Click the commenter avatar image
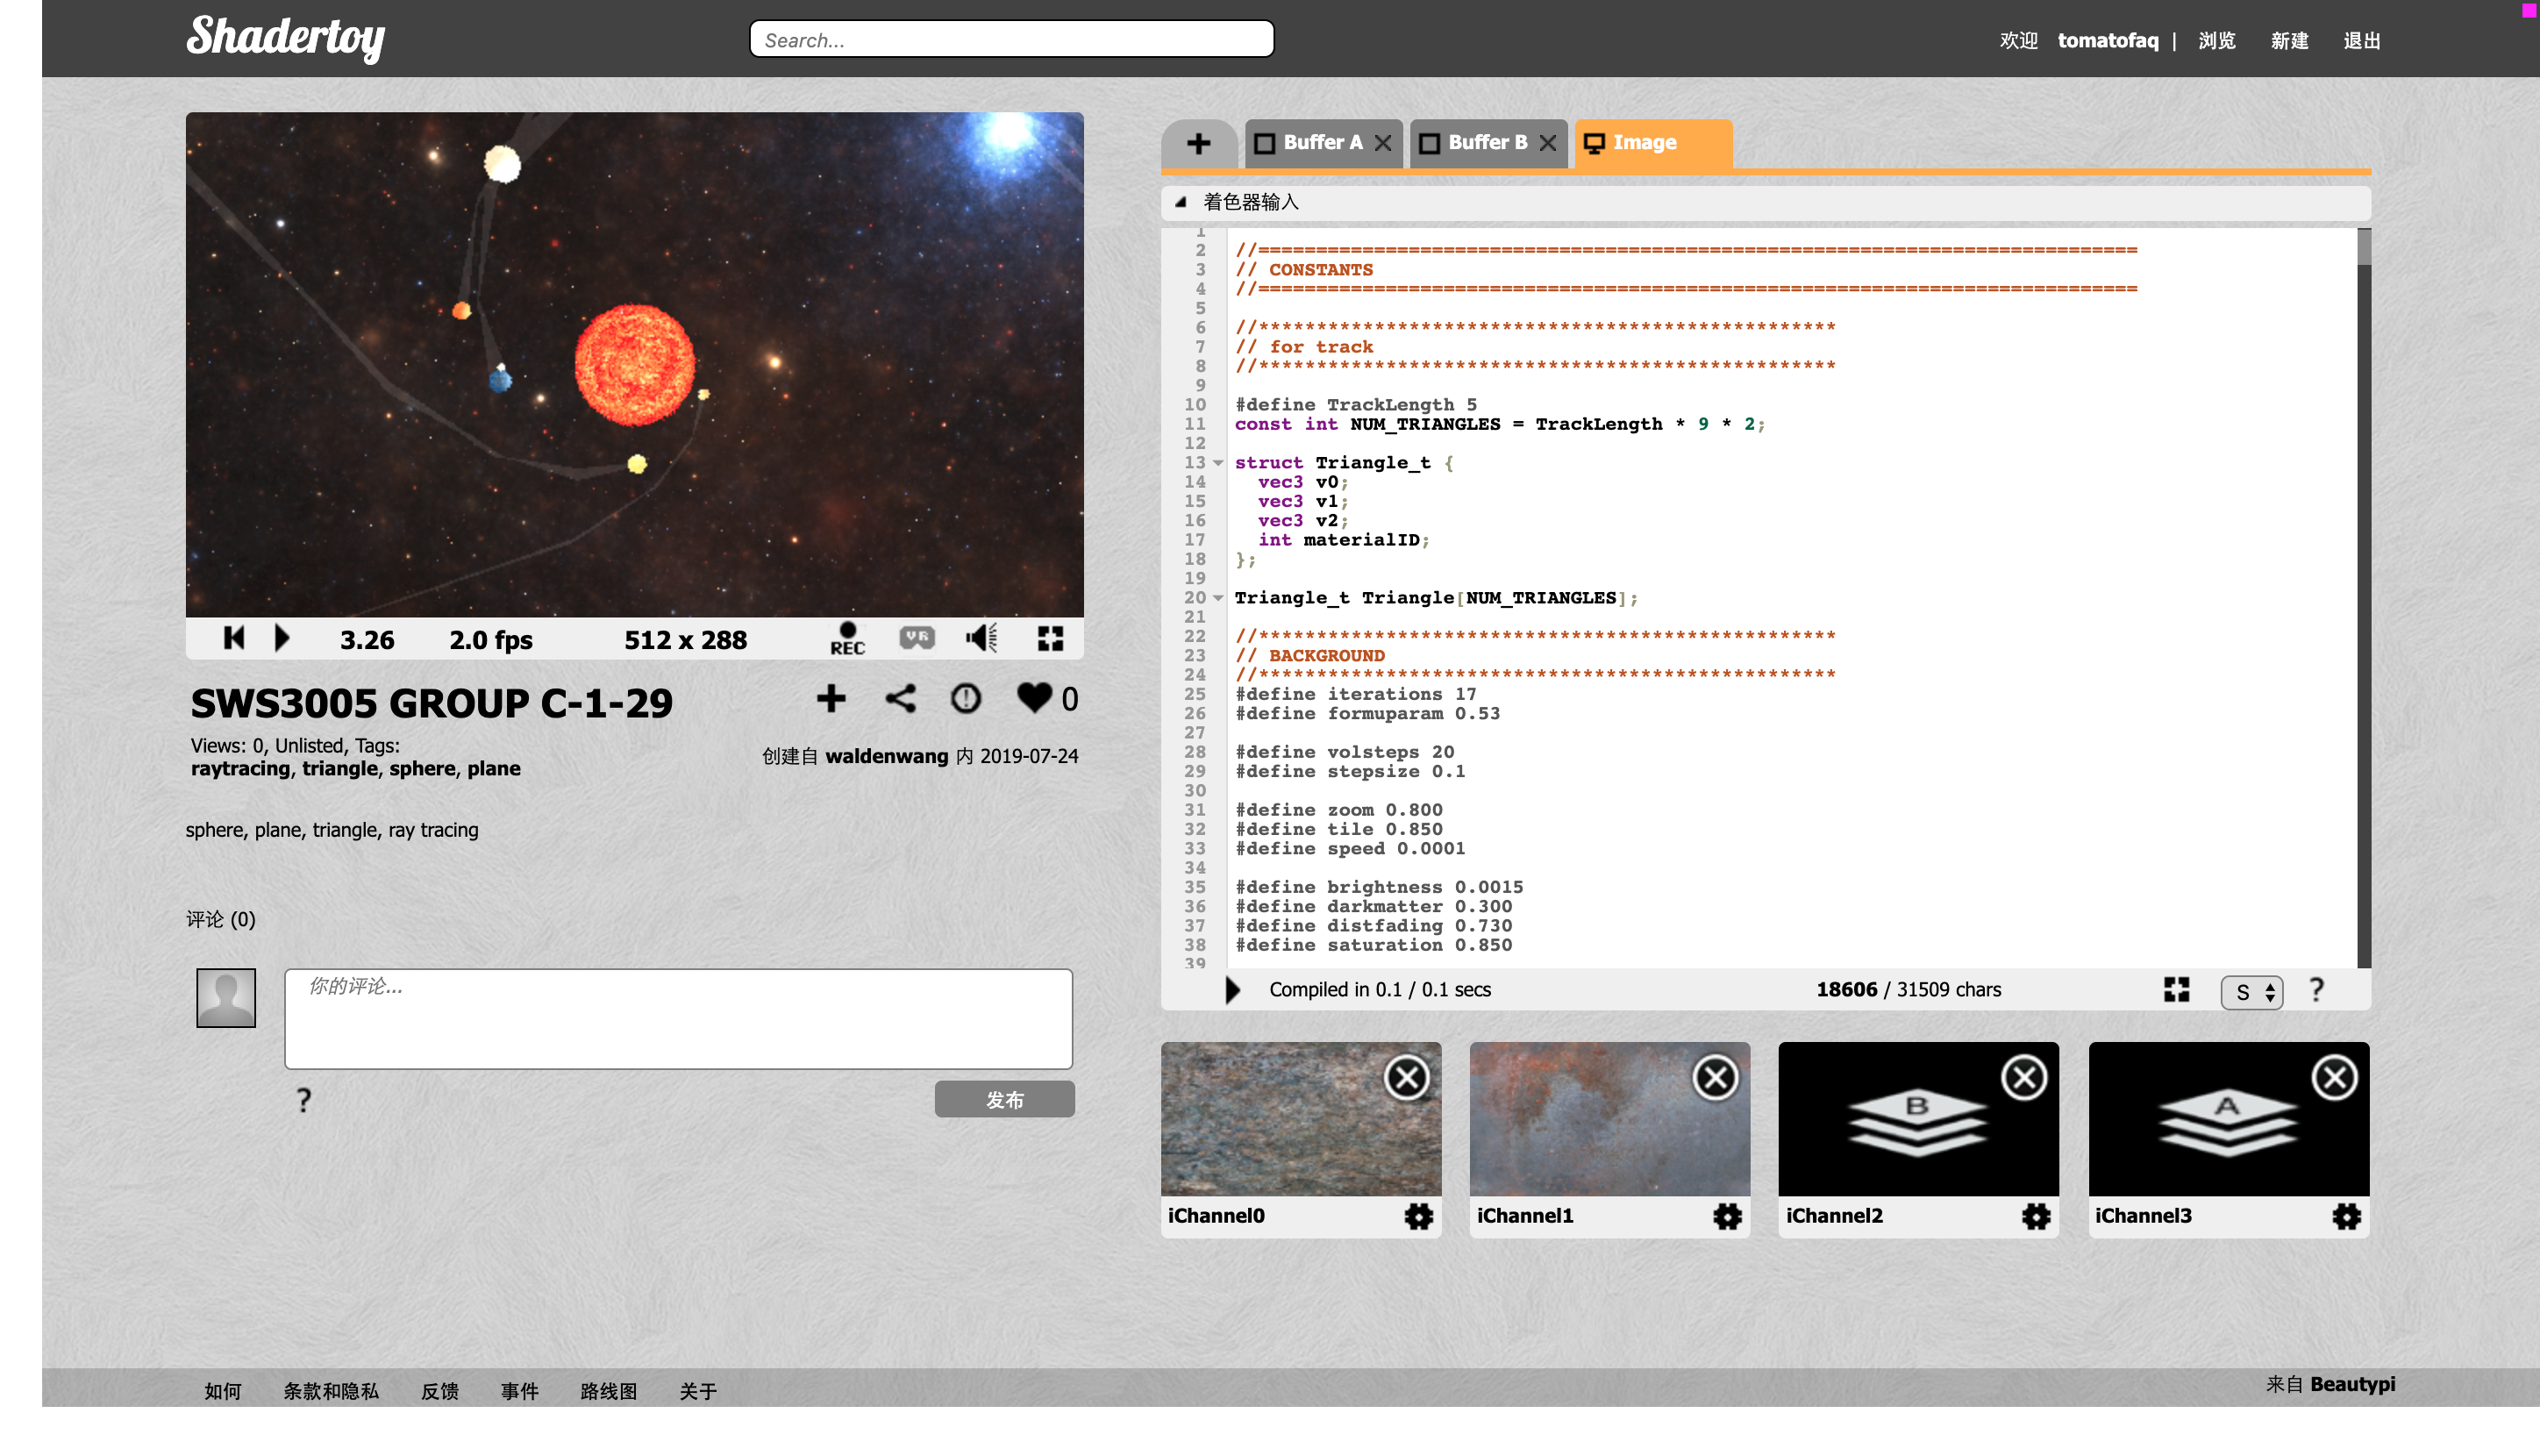Screen dimensions: 2540x1456 coord(226,997)
